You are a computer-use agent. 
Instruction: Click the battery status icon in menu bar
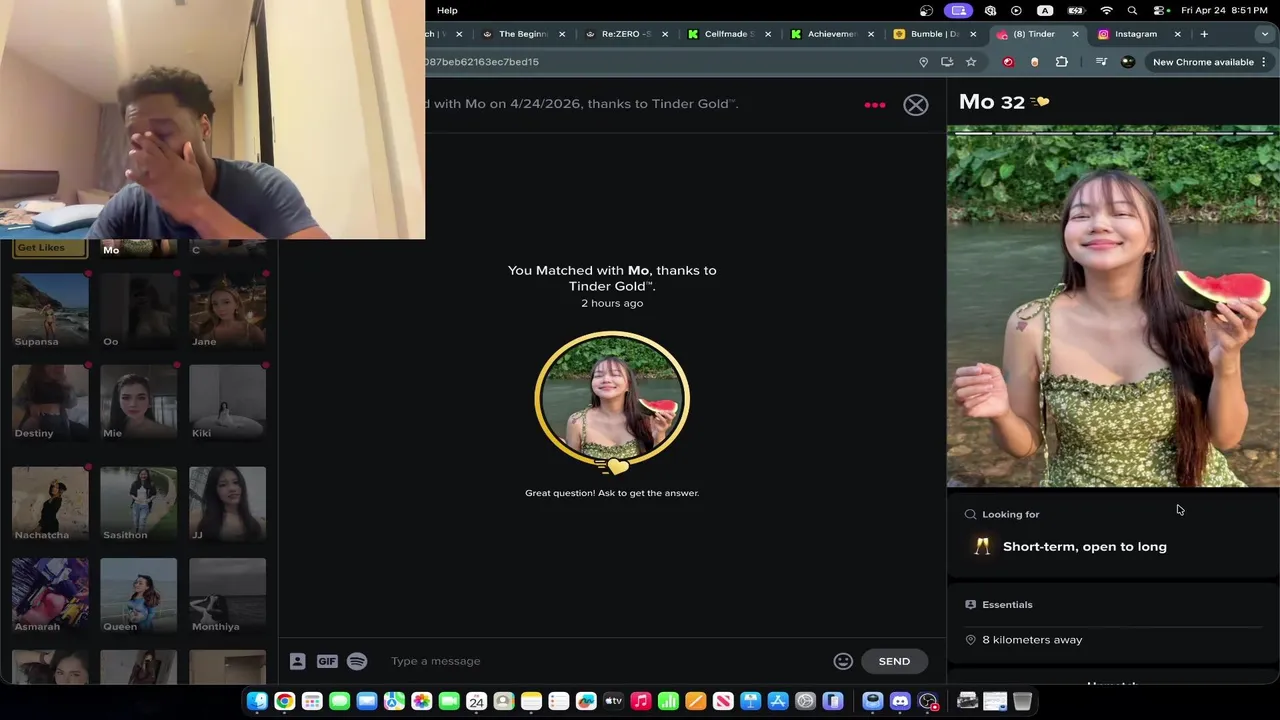(1076, 10)
